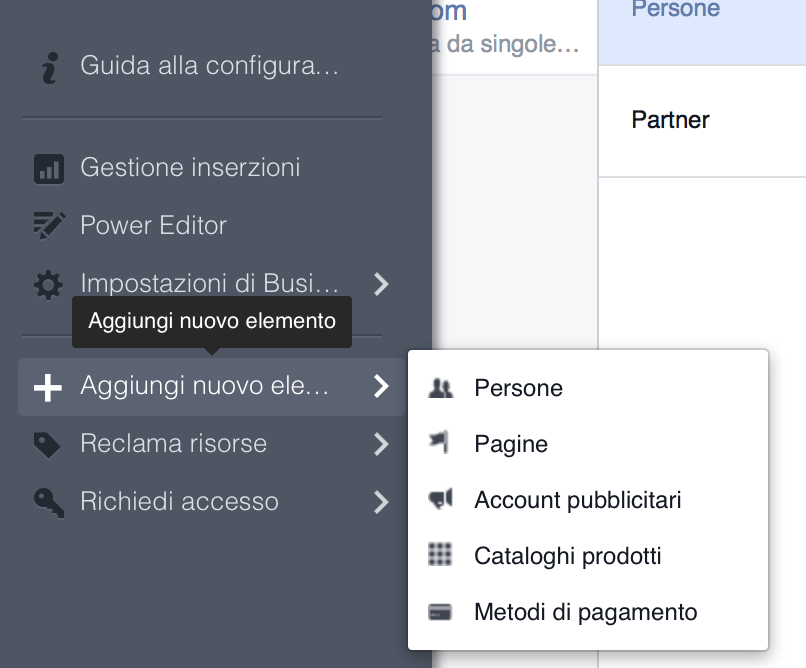Screen dimensions: 806x668
Task: Click the credit card icon for Metodi di pagamento
Action: [440, 612]
